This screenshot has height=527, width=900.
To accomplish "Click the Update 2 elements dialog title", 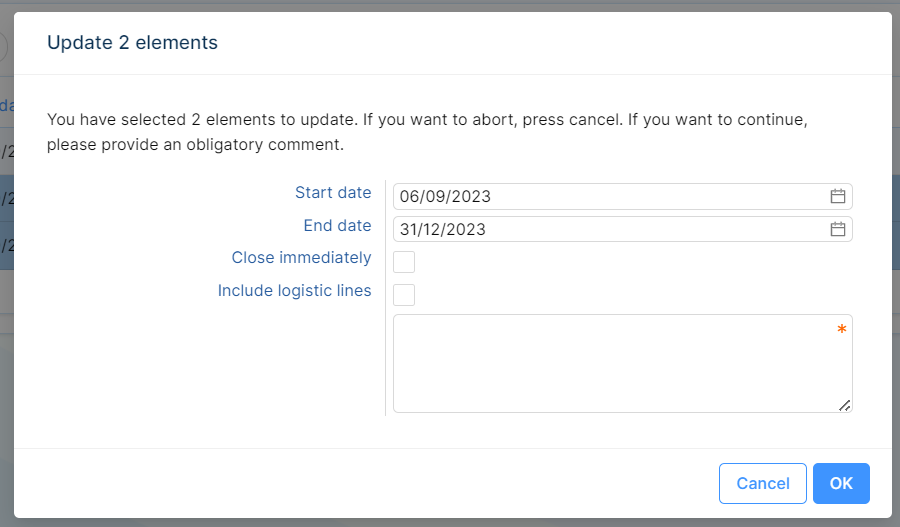I will [x=132, y=43].
